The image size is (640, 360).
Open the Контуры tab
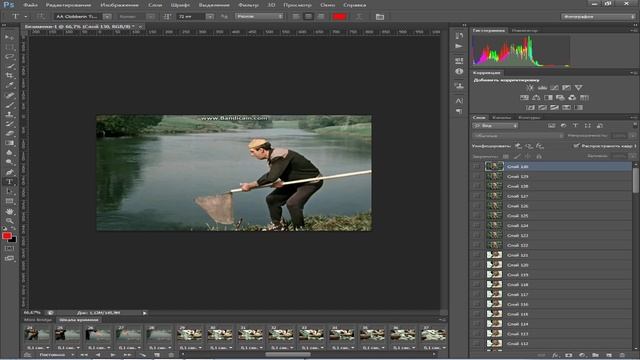tap(529, 117)
